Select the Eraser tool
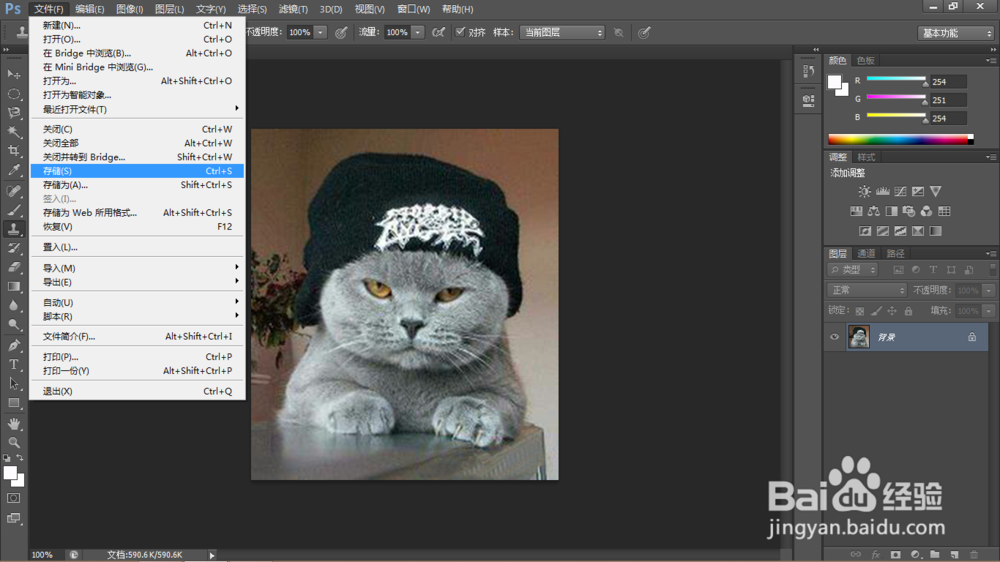The height and width of the screenshot is (562, 1000). [x=13, y=267]
